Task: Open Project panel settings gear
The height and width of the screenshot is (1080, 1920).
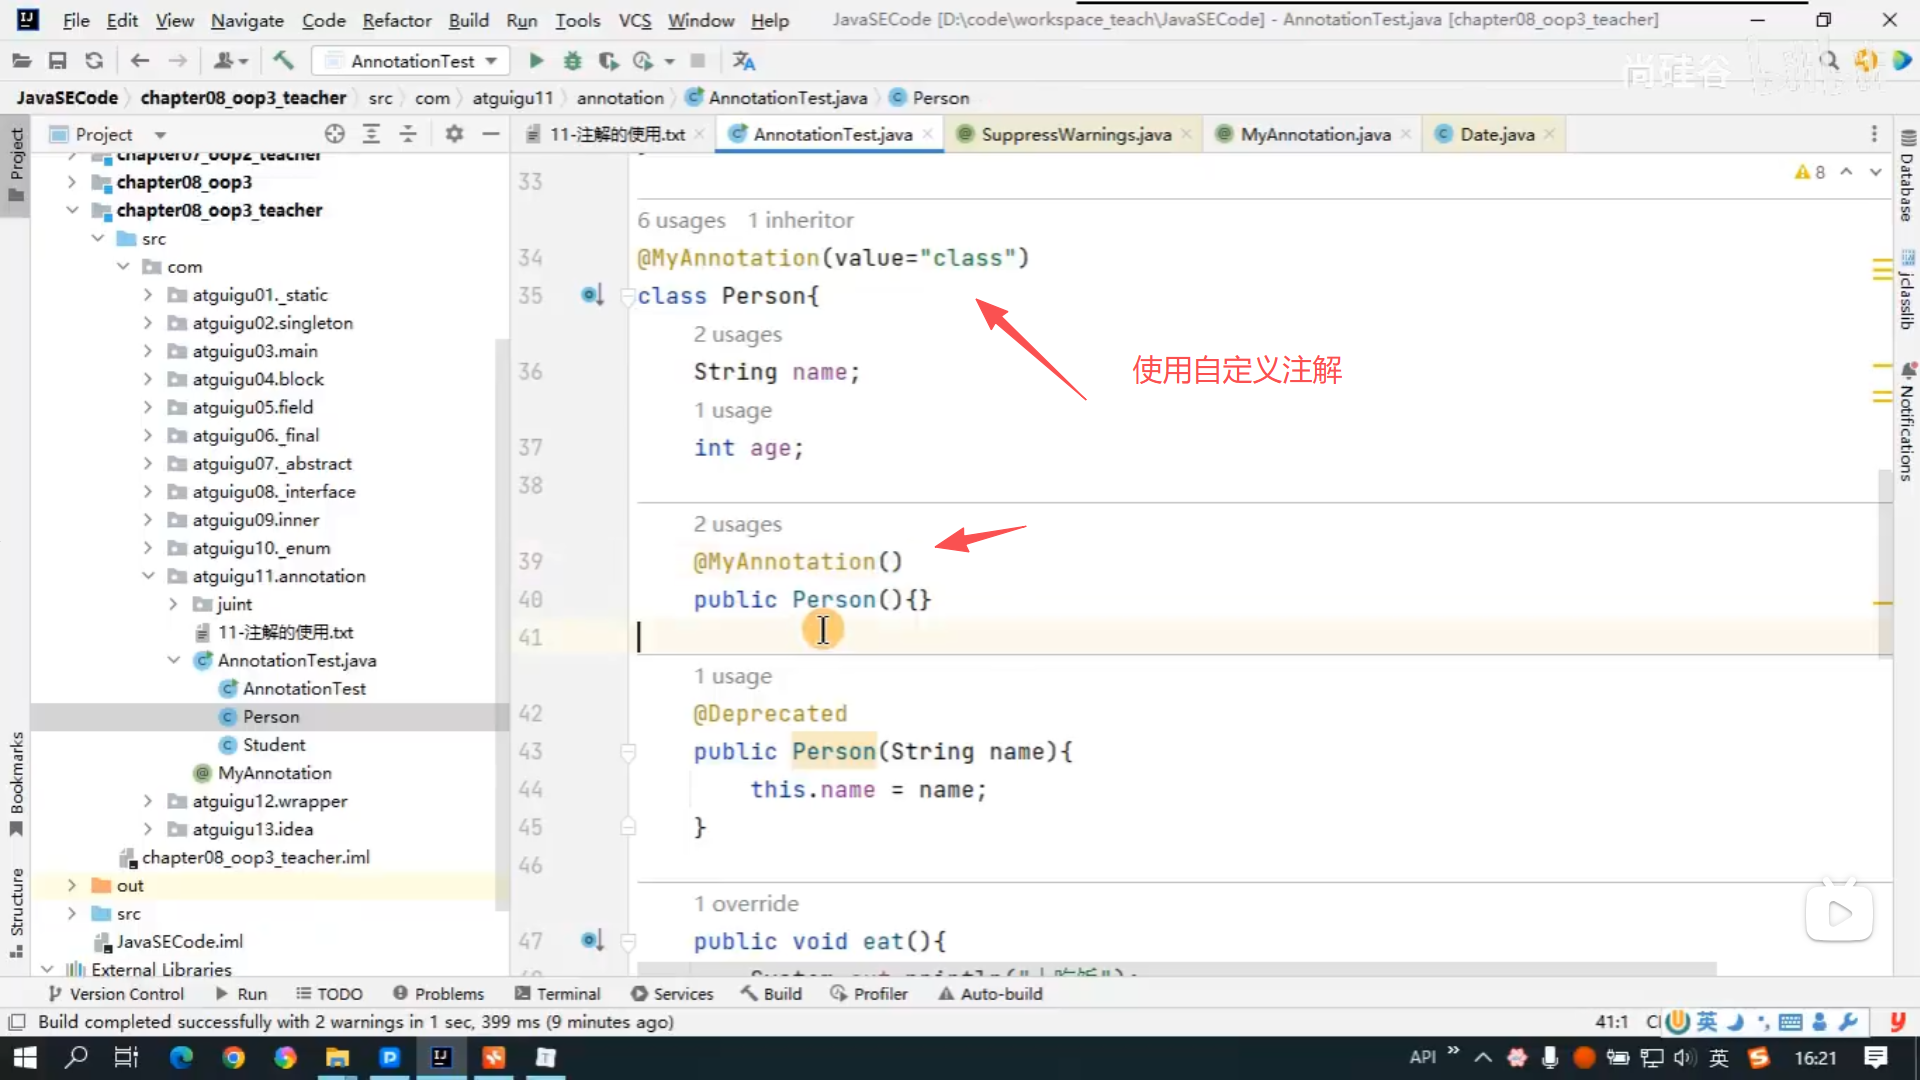Action: click(x=454, y=134)
